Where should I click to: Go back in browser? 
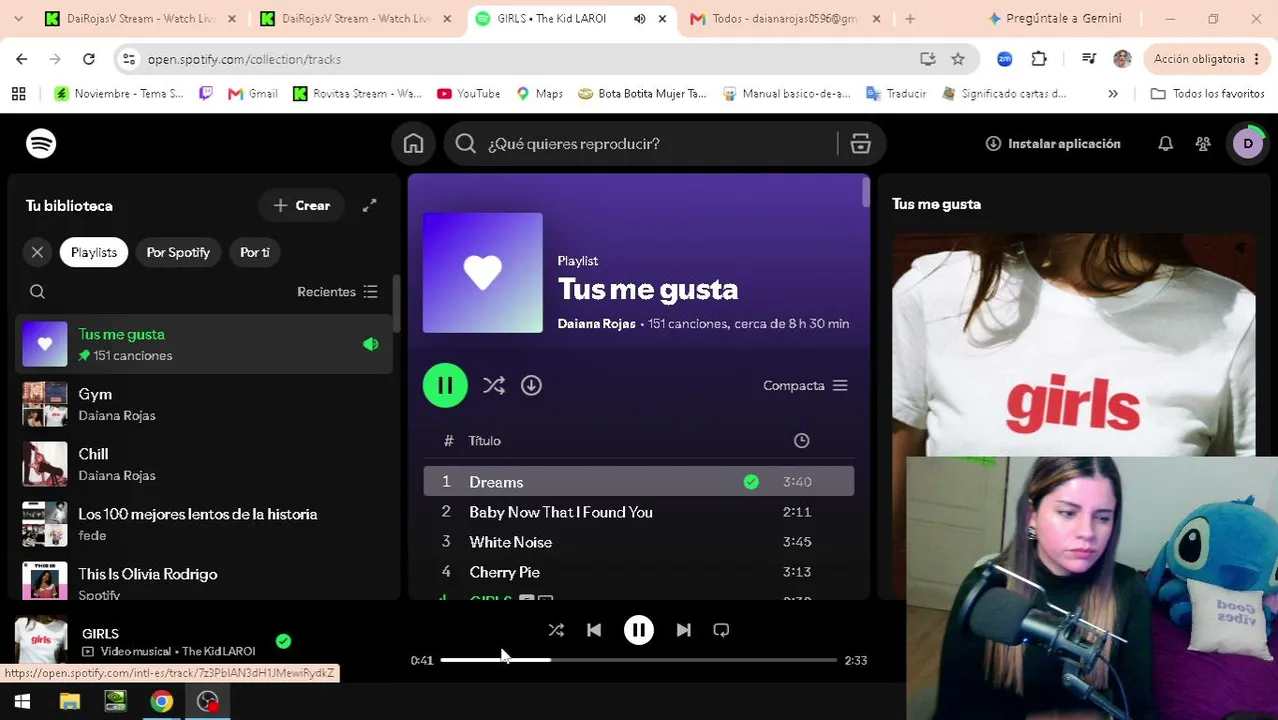tap(22, 59)
